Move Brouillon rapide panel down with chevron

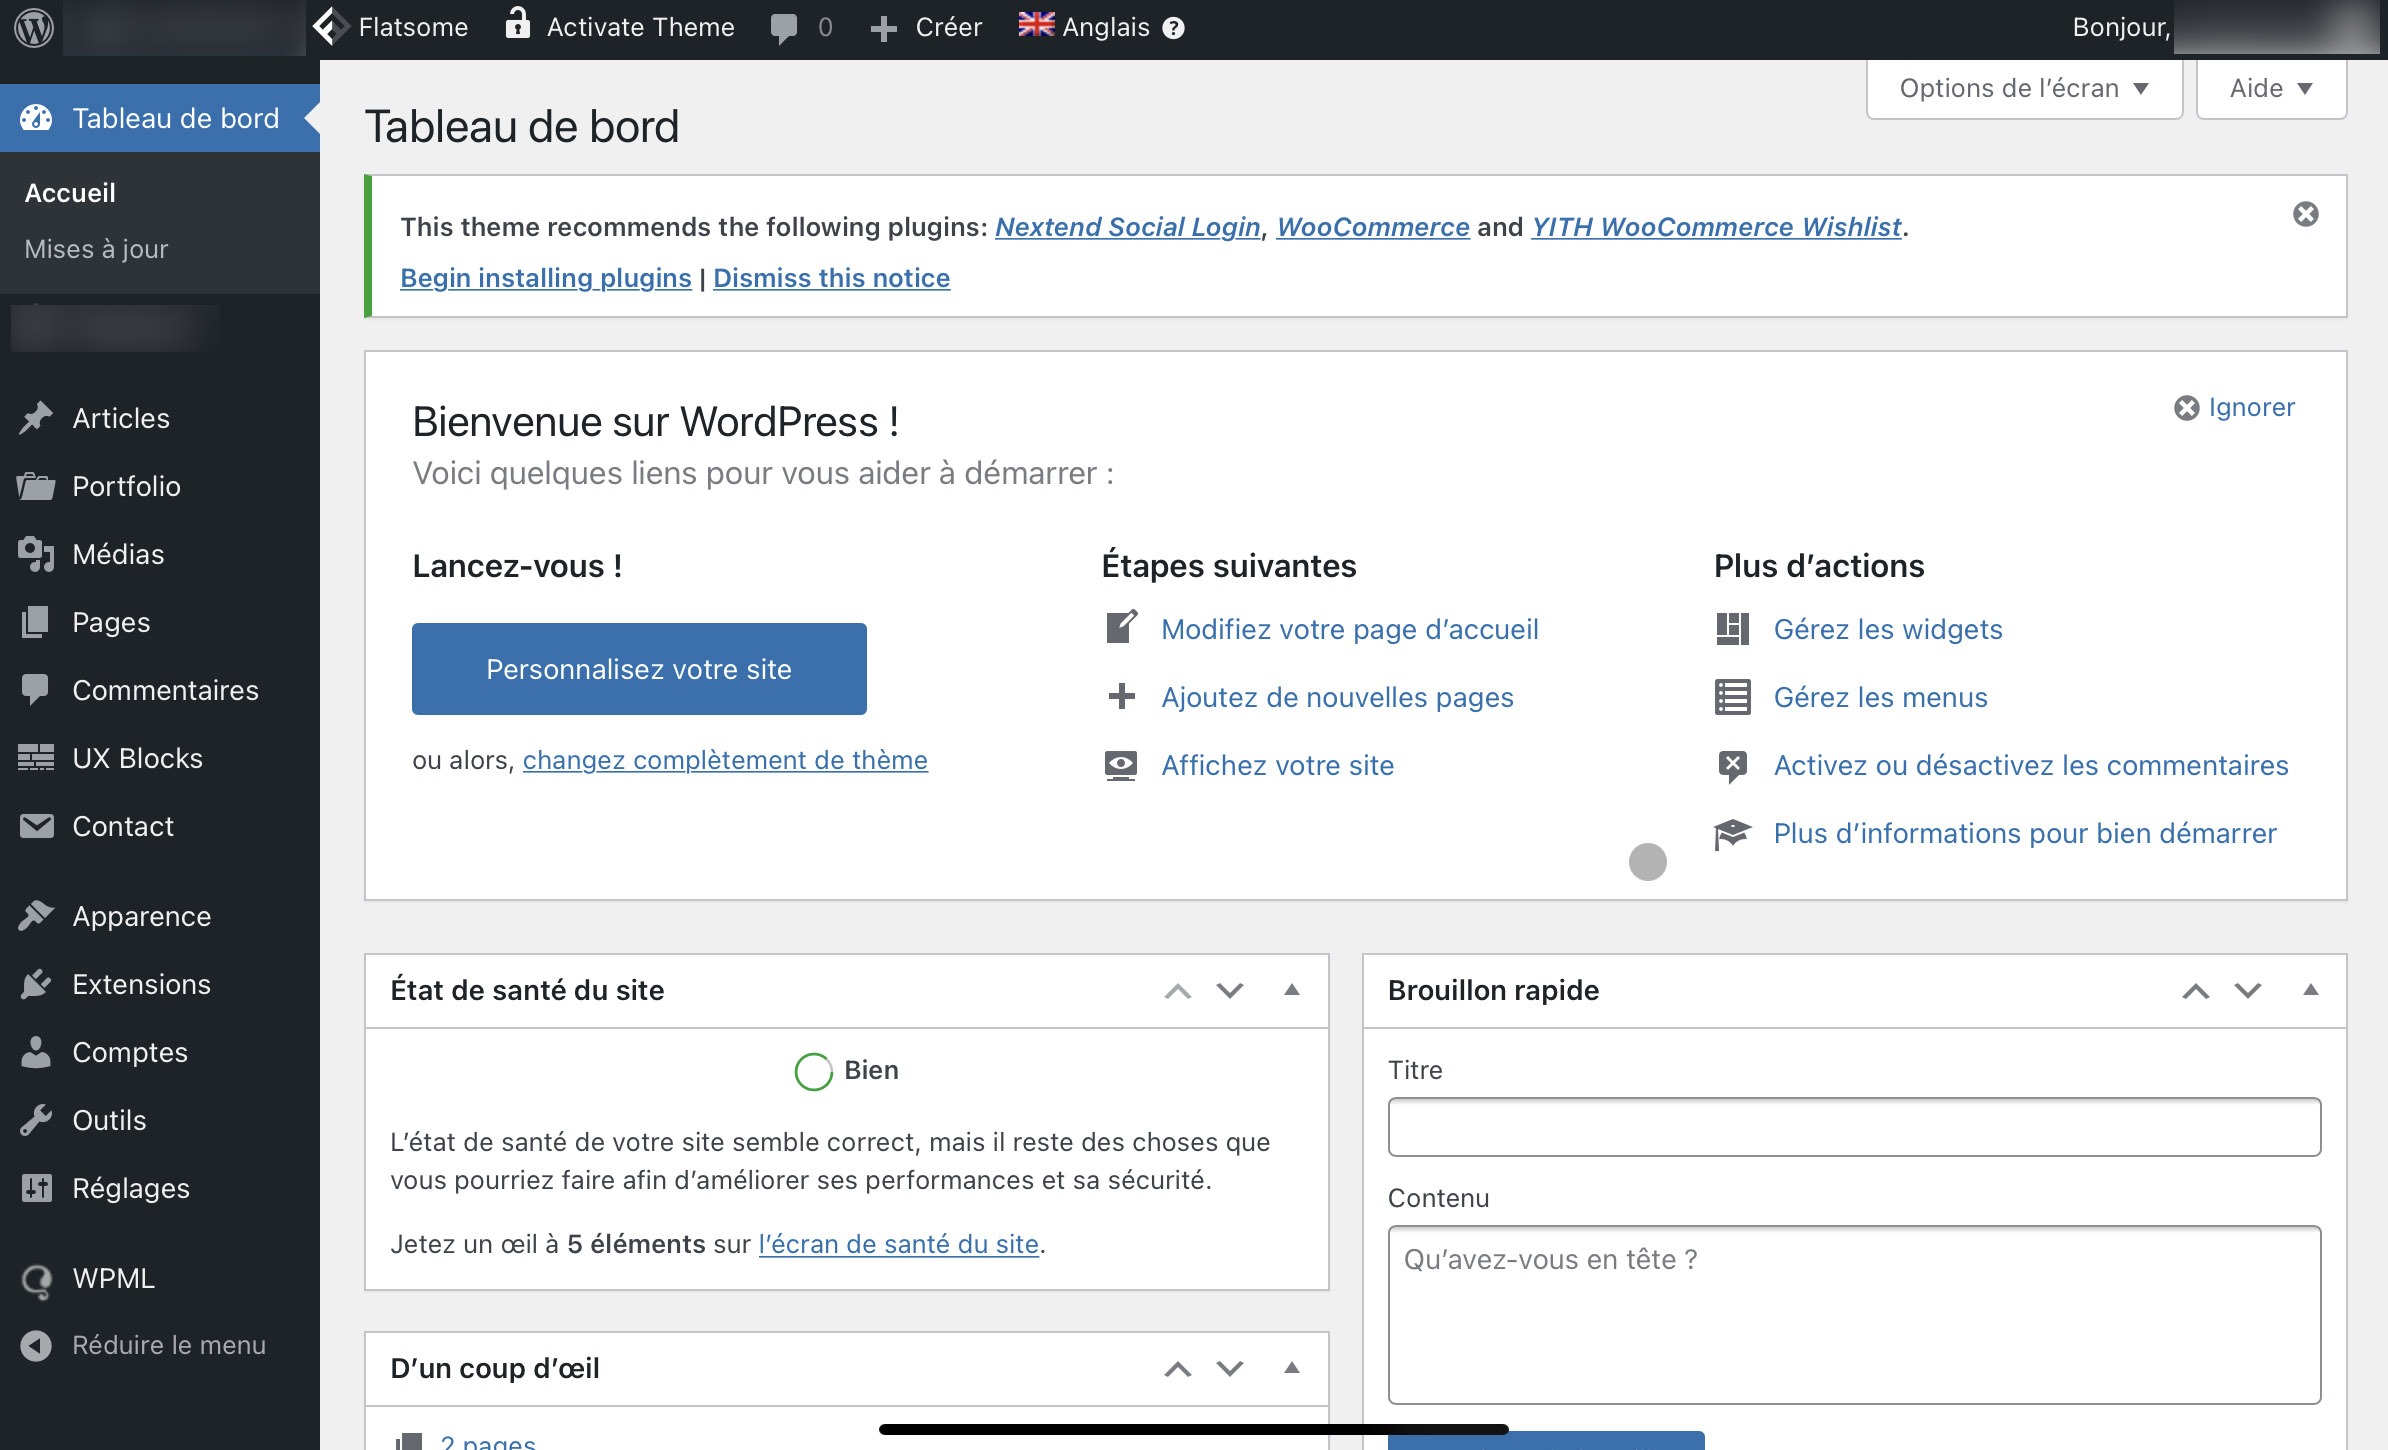point(2248,990)
